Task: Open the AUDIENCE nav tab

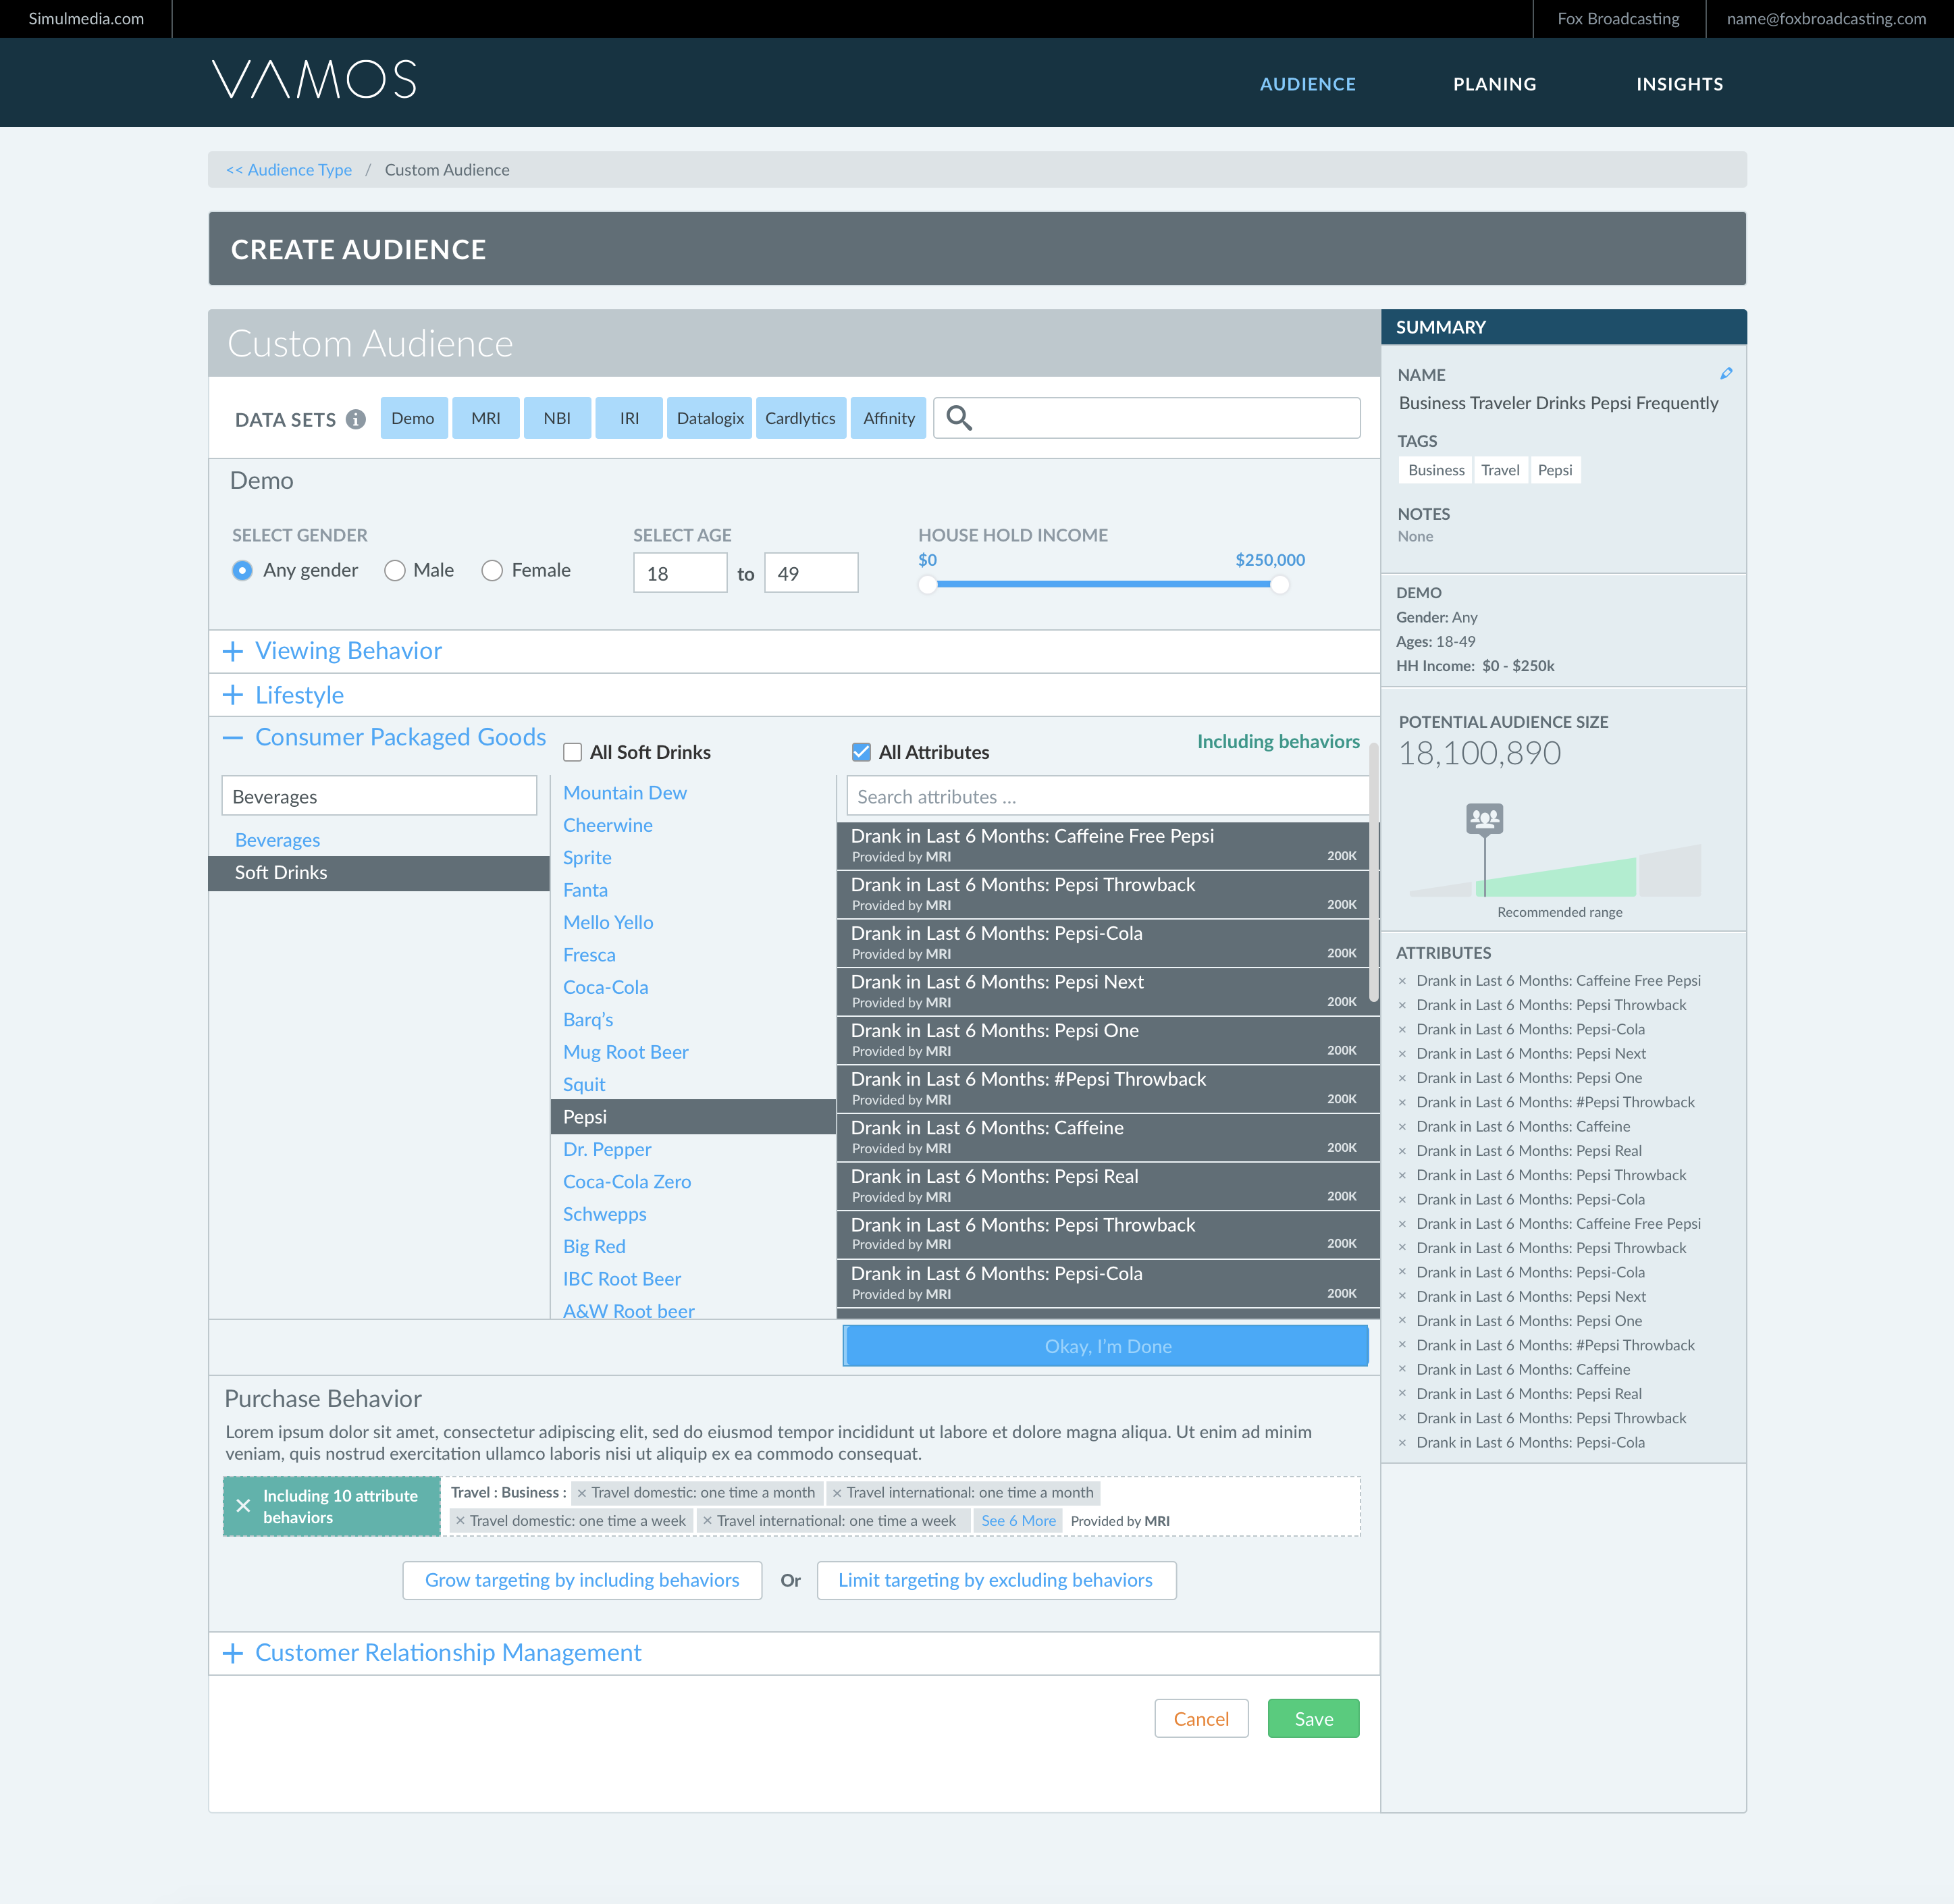Action: (x=1307, y=84)
